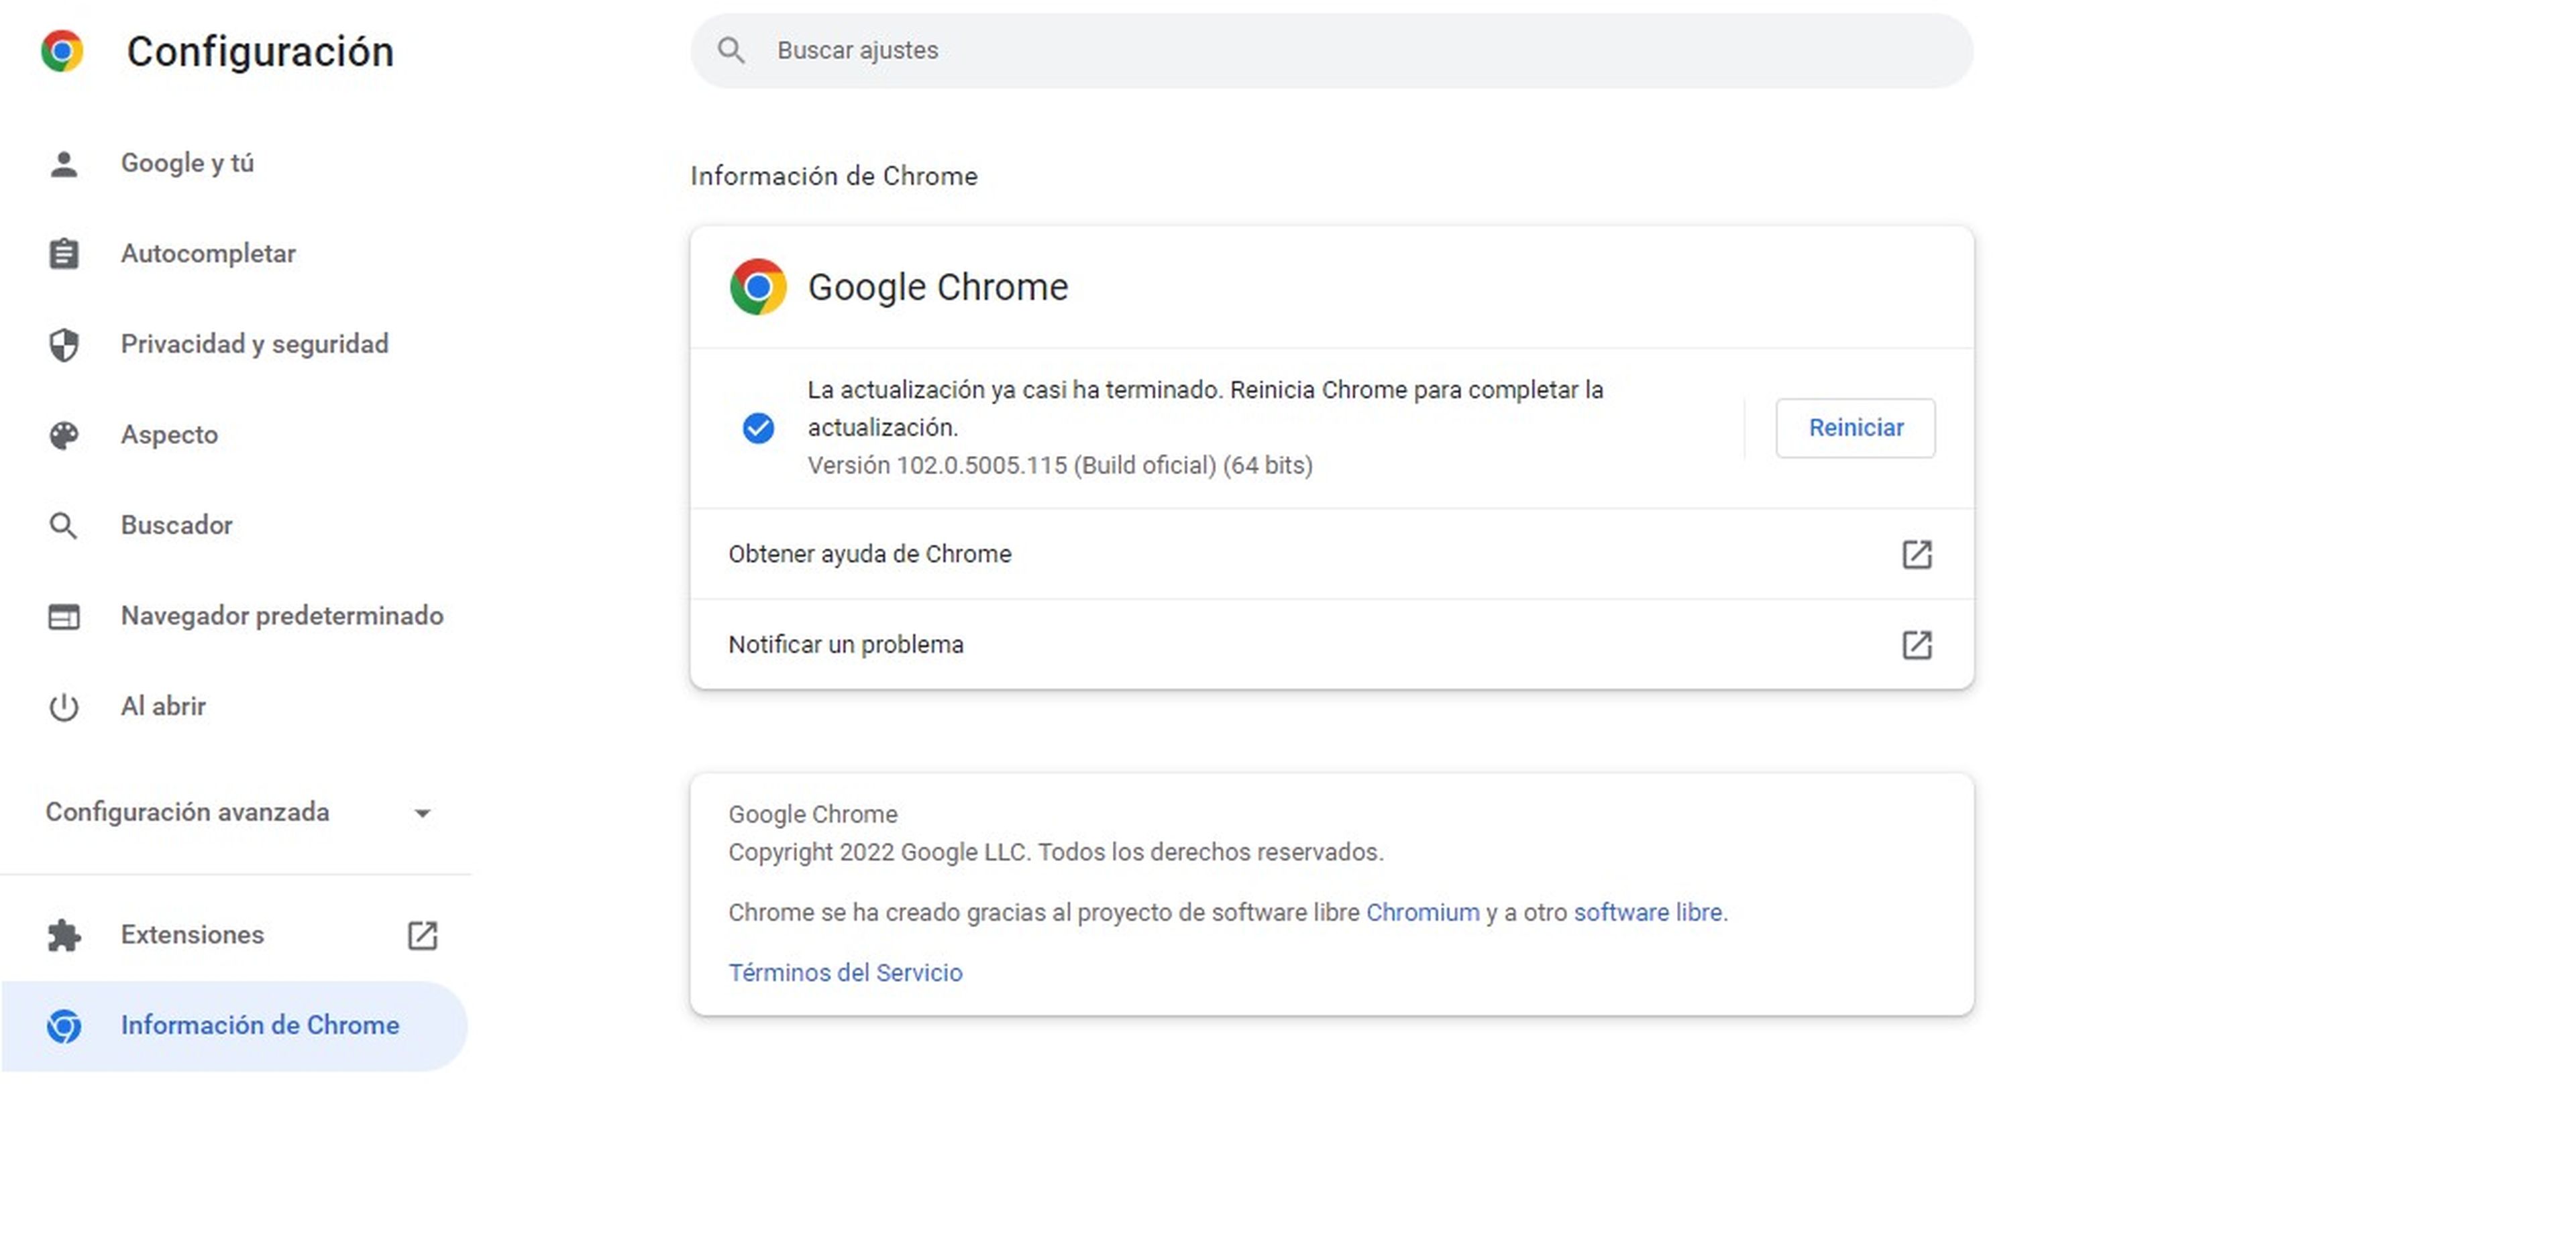Expand Configuración avanzada dropdown arrow
The width and height of the screenshot is (2576, 1234).
tap(422, 813)
